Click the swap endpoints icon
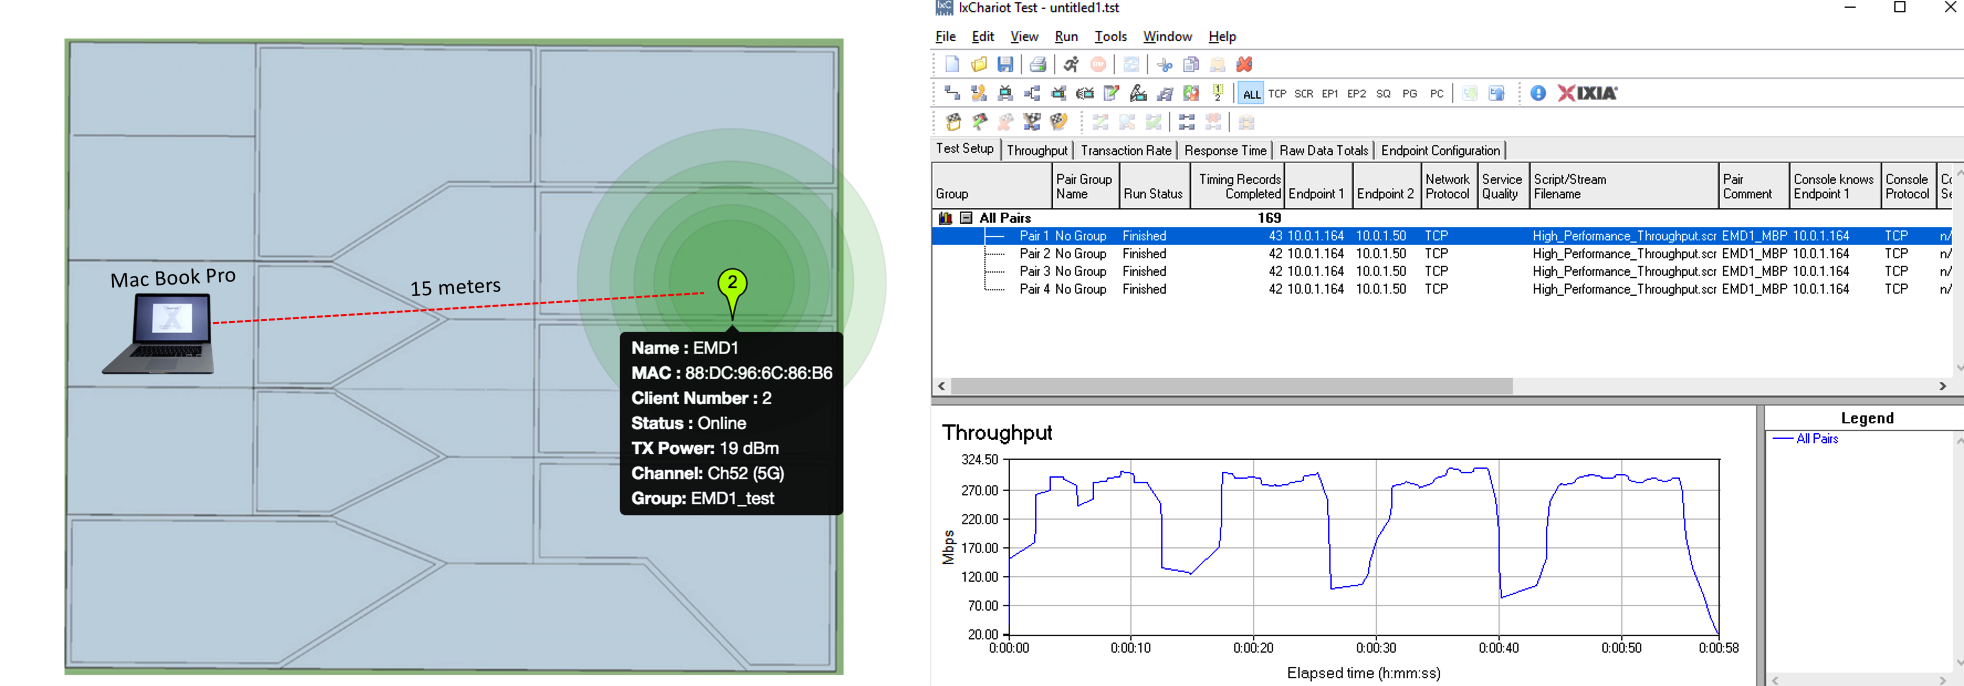 pos(1191,93)
